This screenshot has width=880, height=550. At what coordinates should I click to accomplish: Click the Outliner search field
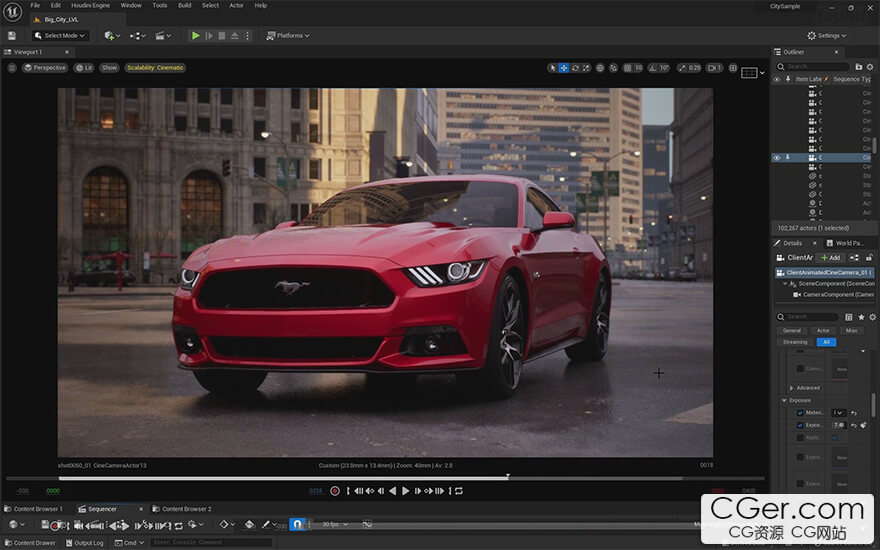(x=813, y=66)
